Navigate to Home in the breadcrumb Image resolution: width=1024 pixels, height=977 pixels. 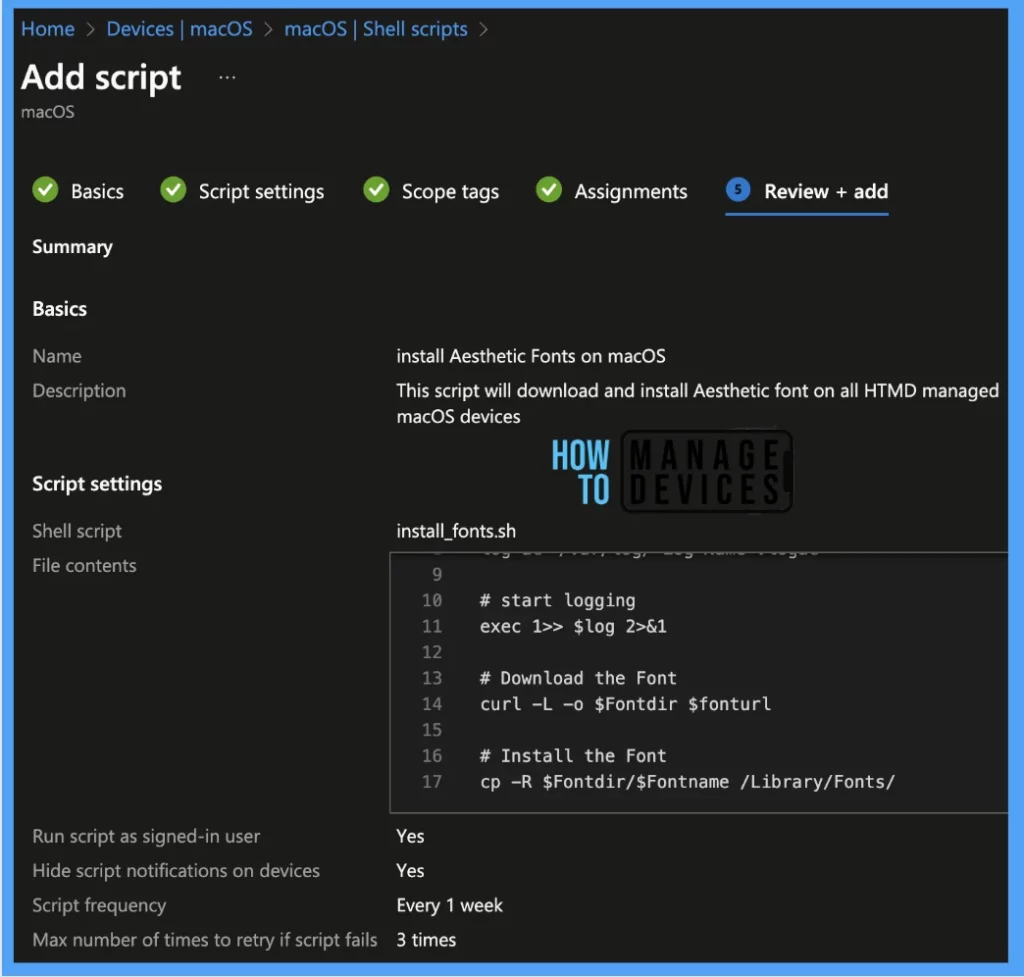48,29
